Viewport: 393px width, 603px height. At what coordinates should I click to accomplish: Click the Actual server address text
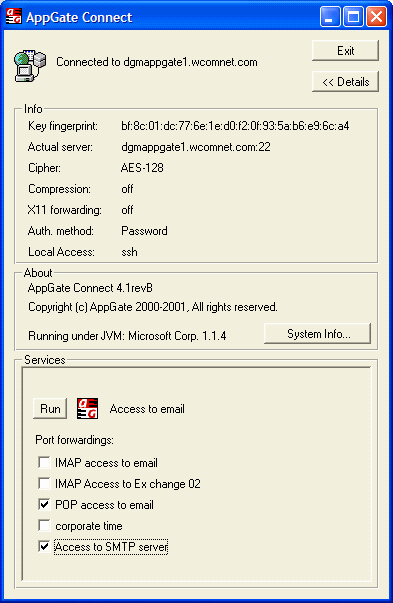[196, 147]
